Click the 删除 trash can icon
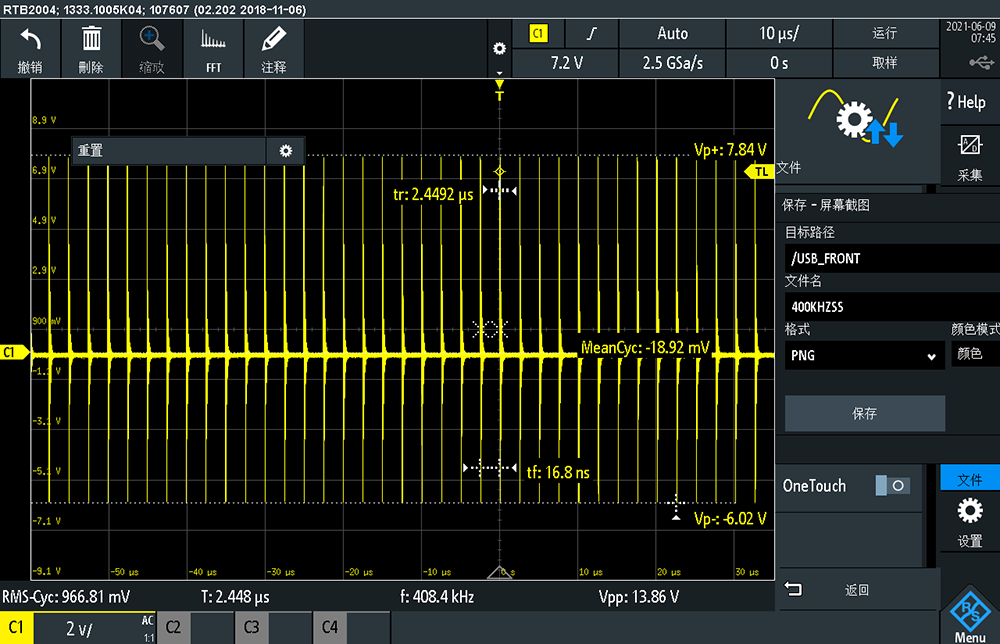 (91, 41)
